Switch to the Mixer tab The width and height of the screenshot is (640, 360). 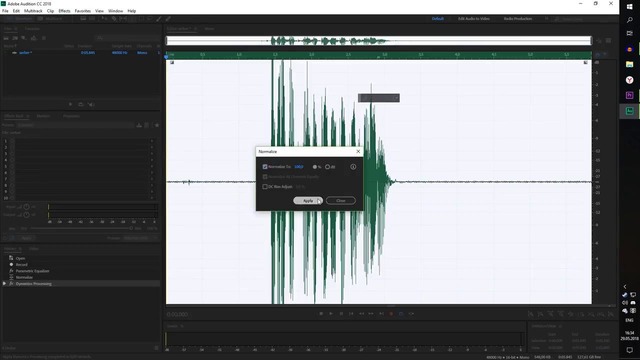pyautogui.click(x=209, y=29)
